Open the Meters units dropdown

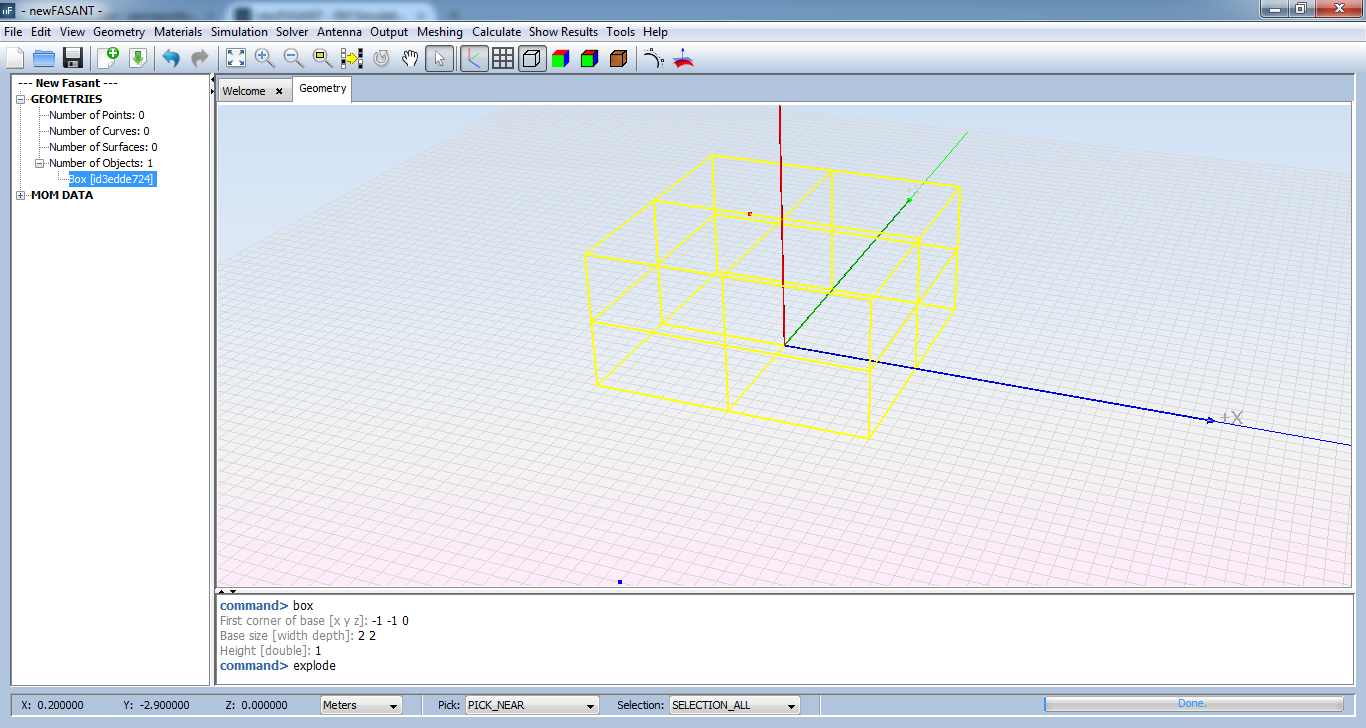point(360,705)
